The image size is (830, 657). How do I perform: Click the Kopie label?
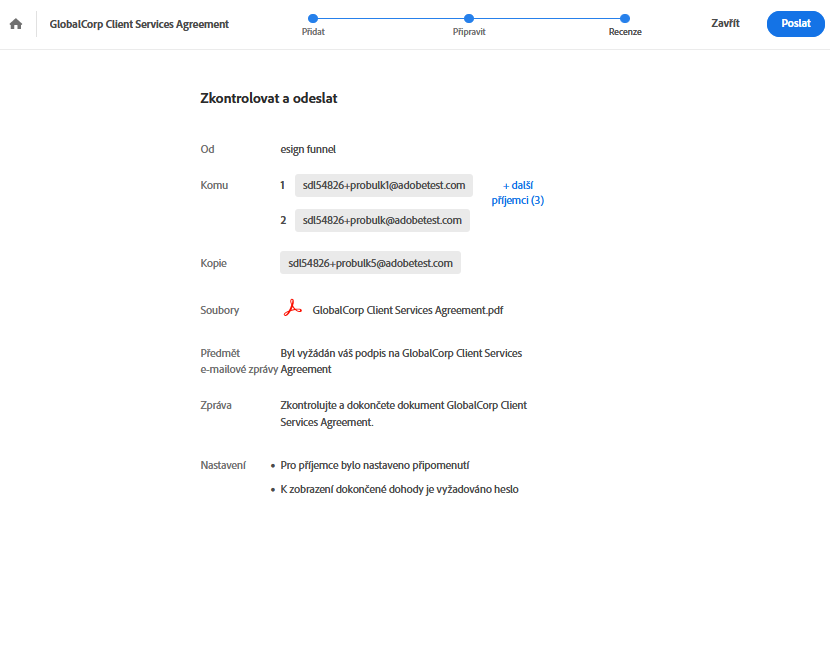213,263
